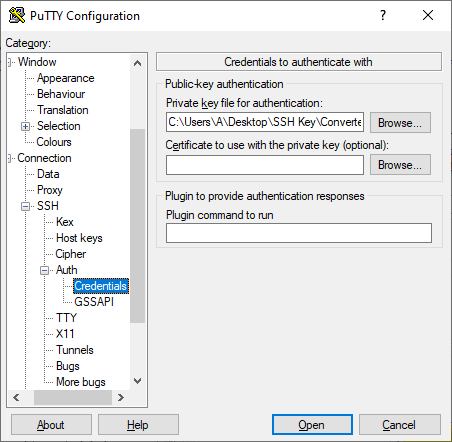Focus the Plugin command to run field
452x442 pixels.
[299, 233]
